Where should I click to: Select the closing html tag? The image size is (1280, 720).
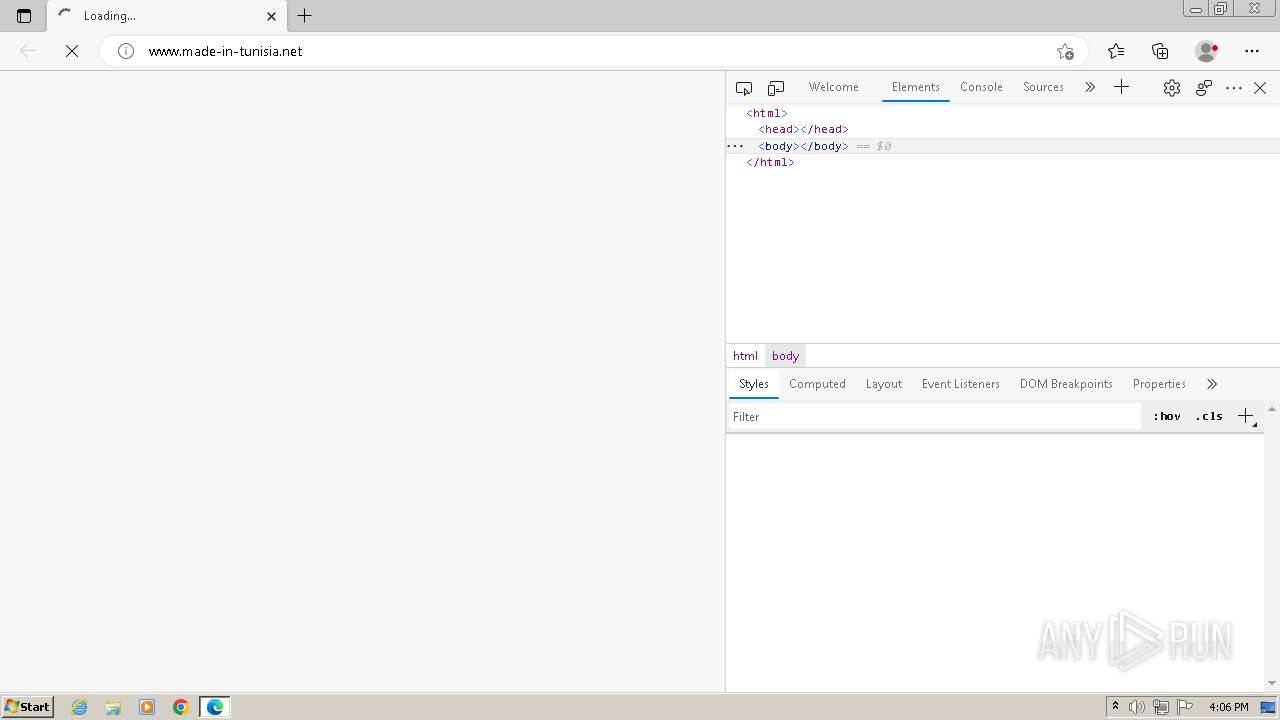[770, 162]
